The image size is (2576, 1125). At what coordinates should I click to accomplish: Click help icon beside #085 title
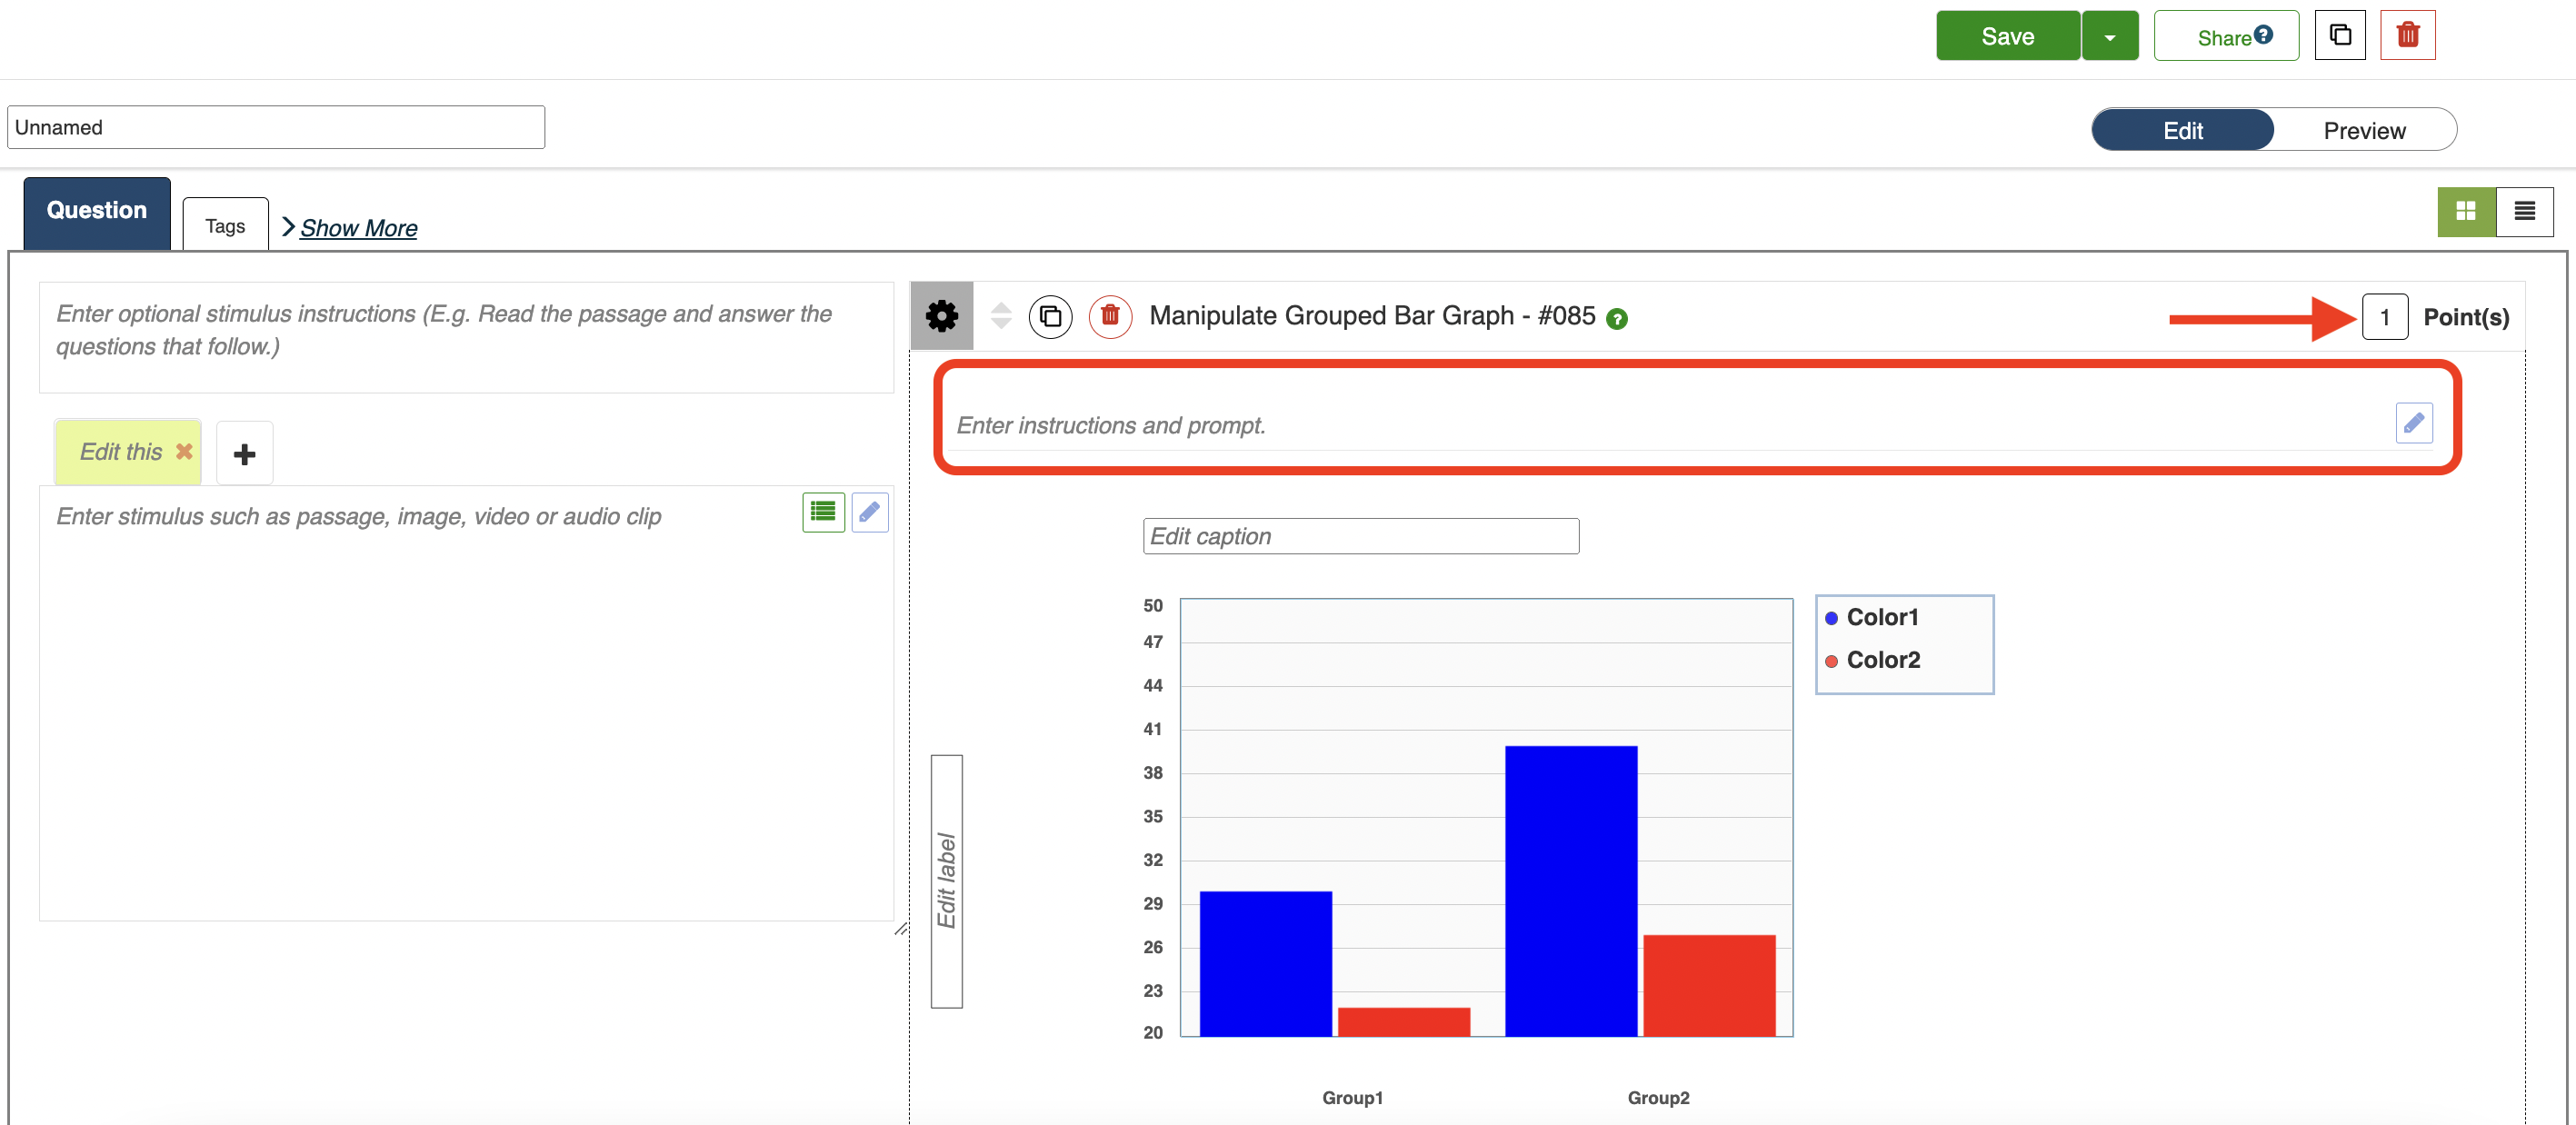point(1616,319)
